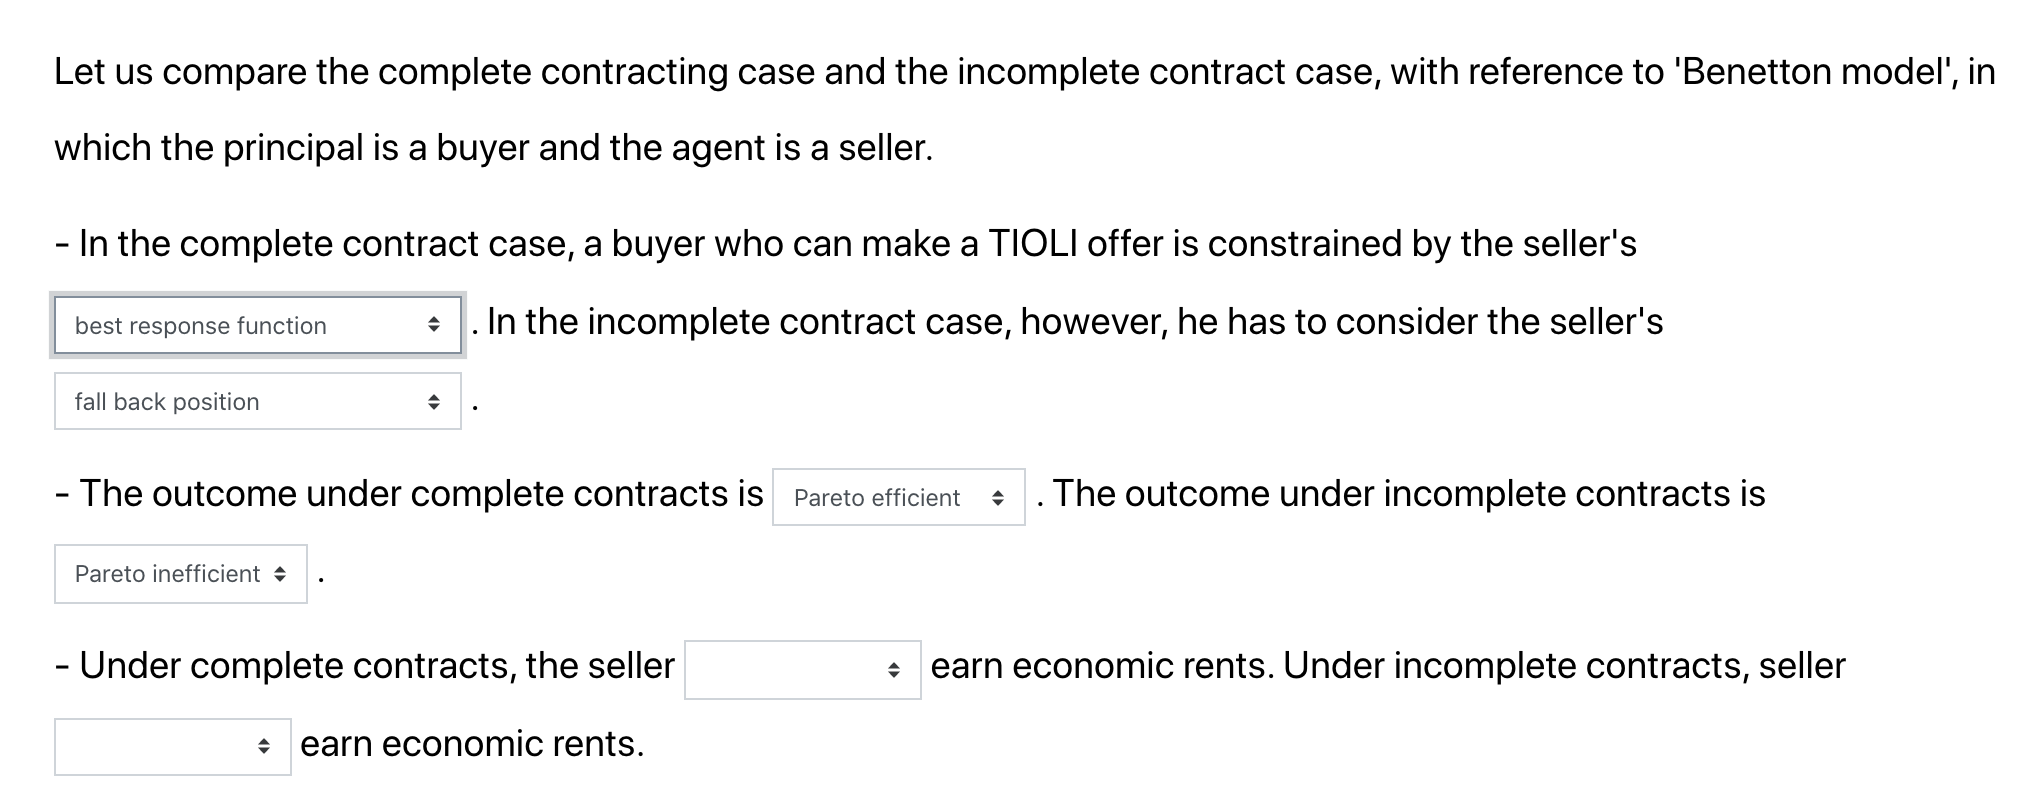This screenshot has width=2028, height=804.
Task: Click the 'Pareto efficient' label text
Action: (x=876, y=497)
